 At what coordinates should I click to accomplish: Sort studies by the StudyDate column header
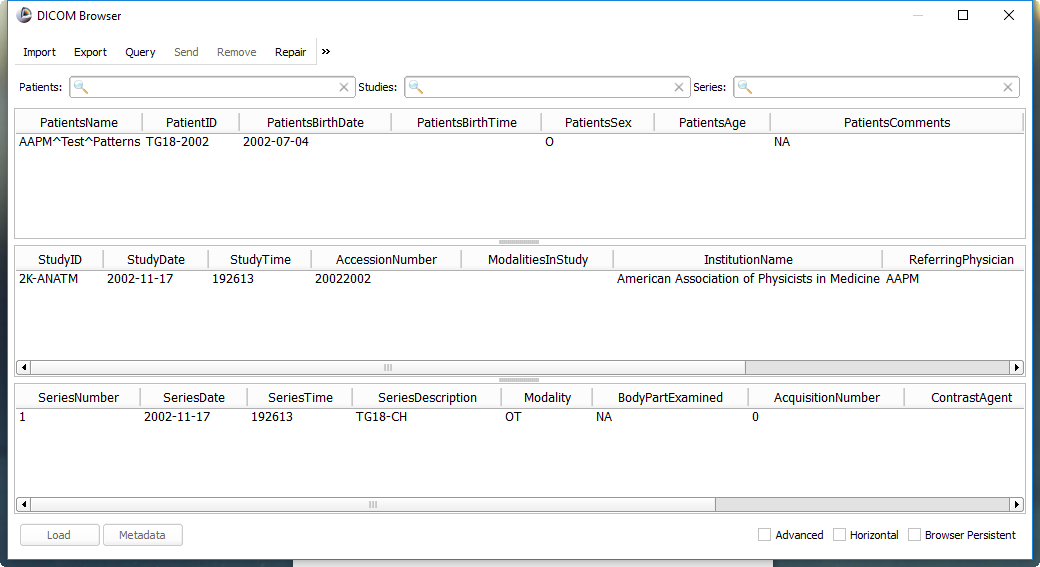tap(155, 259)
